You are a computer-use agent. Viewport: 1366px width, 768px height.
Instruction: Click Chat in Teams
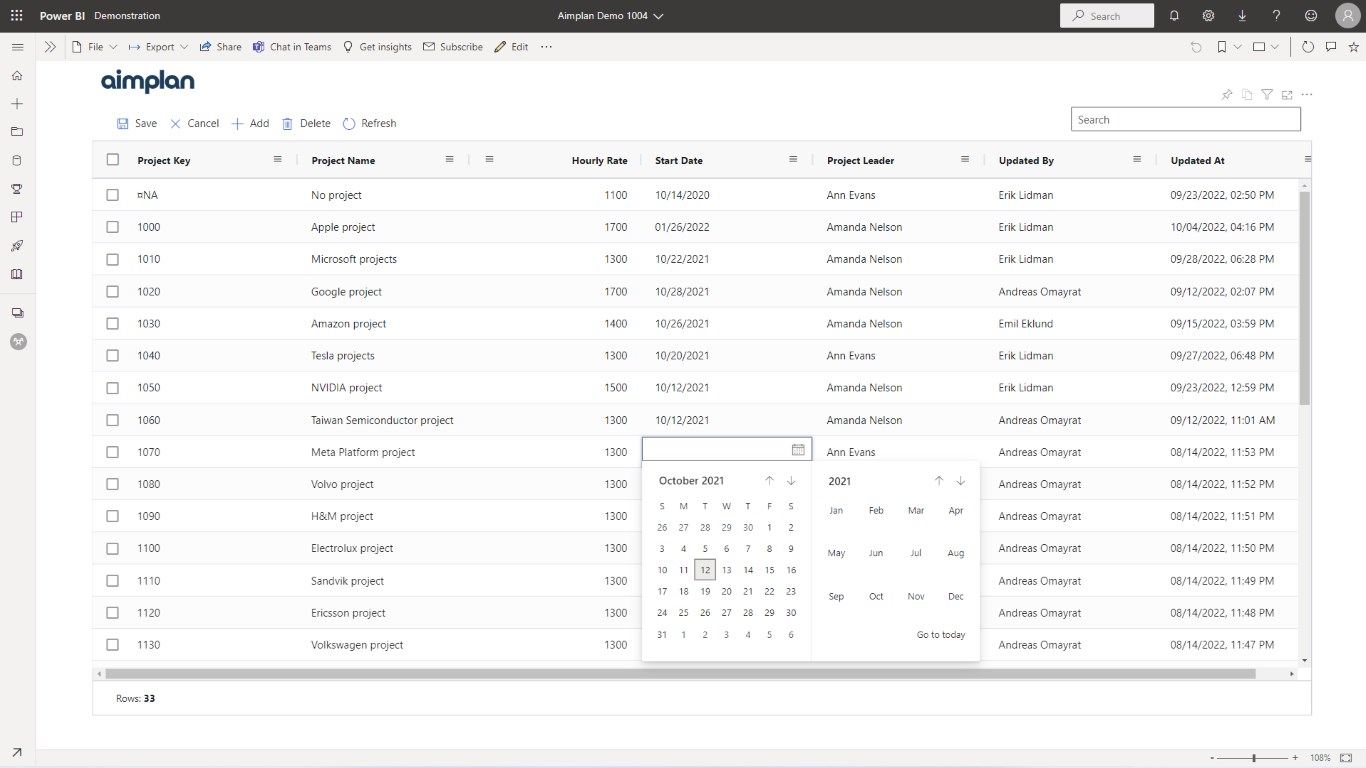tap(292, 47)
